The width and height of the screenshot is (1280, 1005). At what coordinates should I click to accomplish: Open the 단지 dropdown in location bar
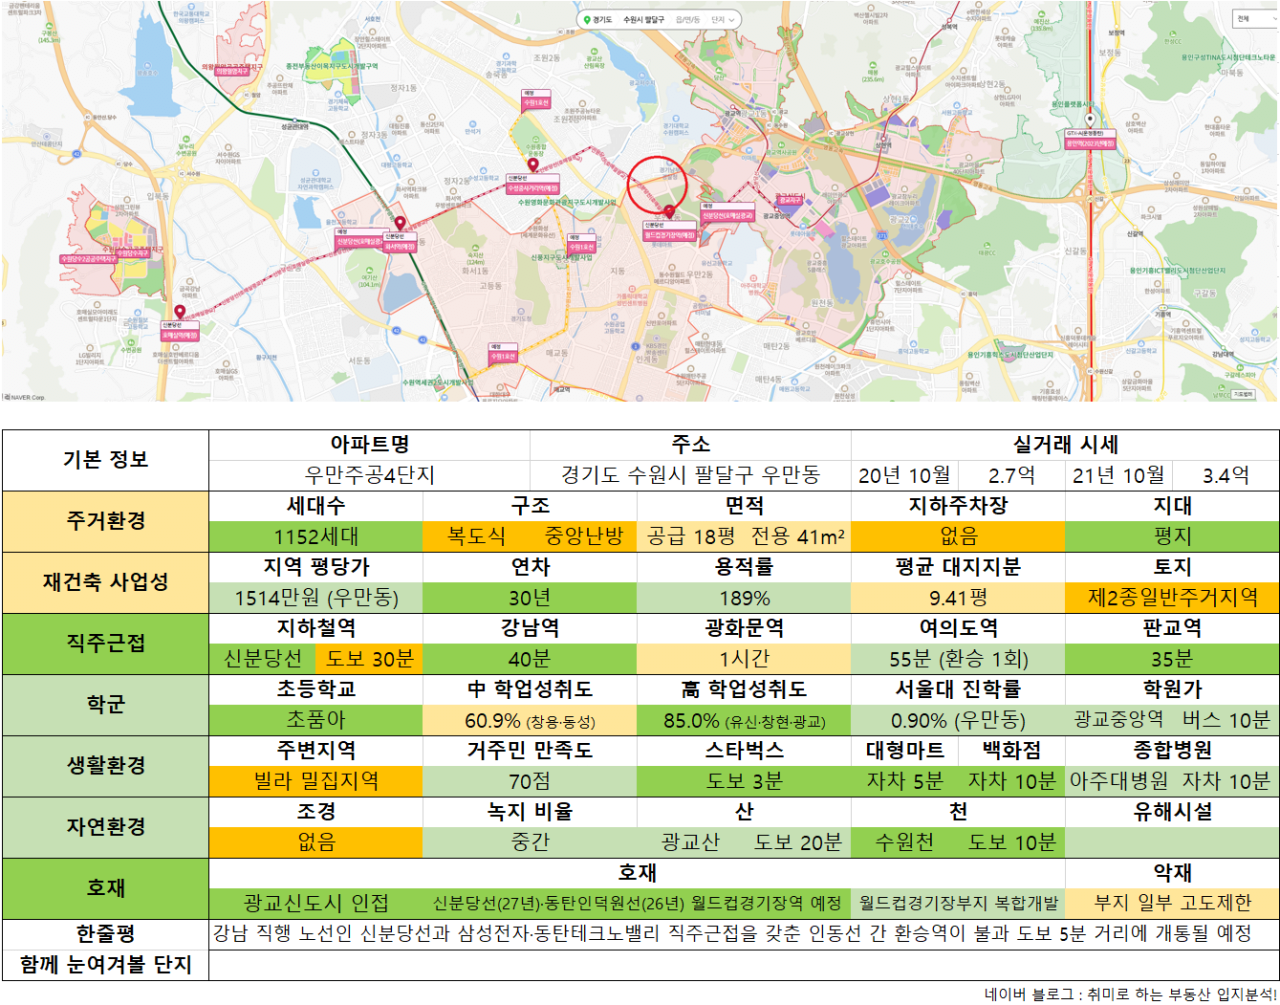coord(724,20)
